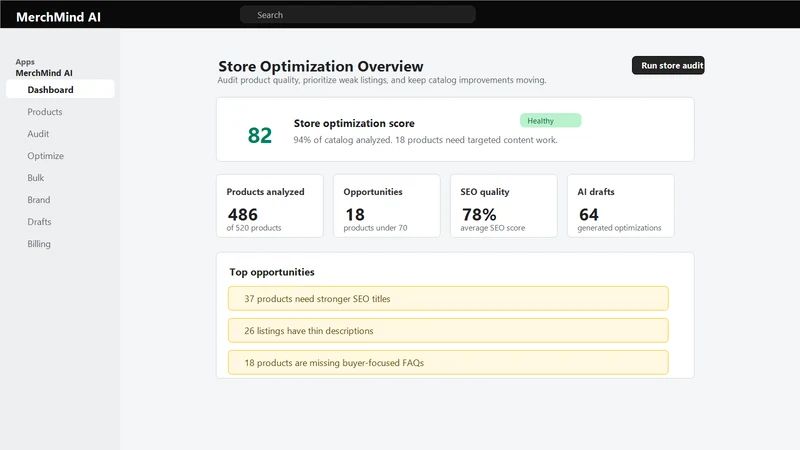Viewport: 800px width, 450px height.
Task: Open the SEO quality 78% card
Action: [504, 206]
